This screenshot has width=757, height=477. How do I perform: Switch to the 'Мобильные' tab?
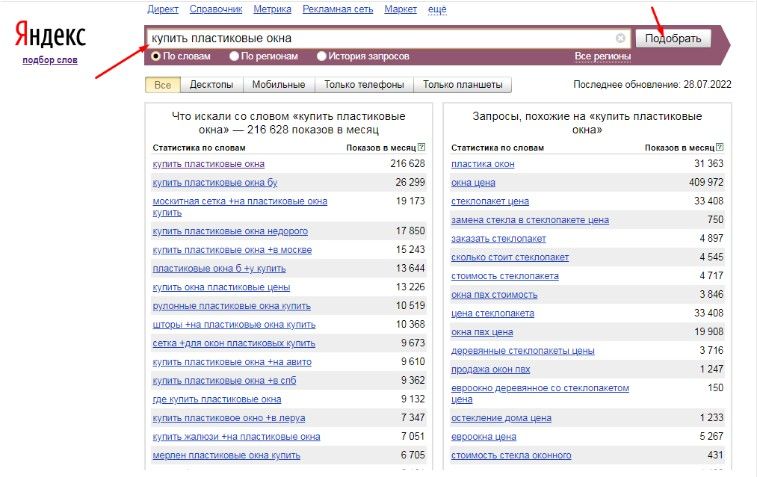pyautogui.click(x=279, y=84)
